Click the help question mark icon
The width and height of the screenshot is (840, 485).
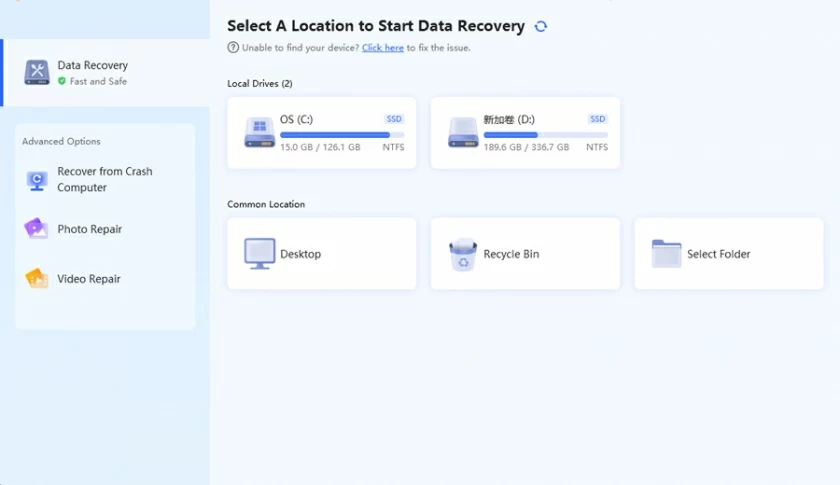click(x=233, y=47)
